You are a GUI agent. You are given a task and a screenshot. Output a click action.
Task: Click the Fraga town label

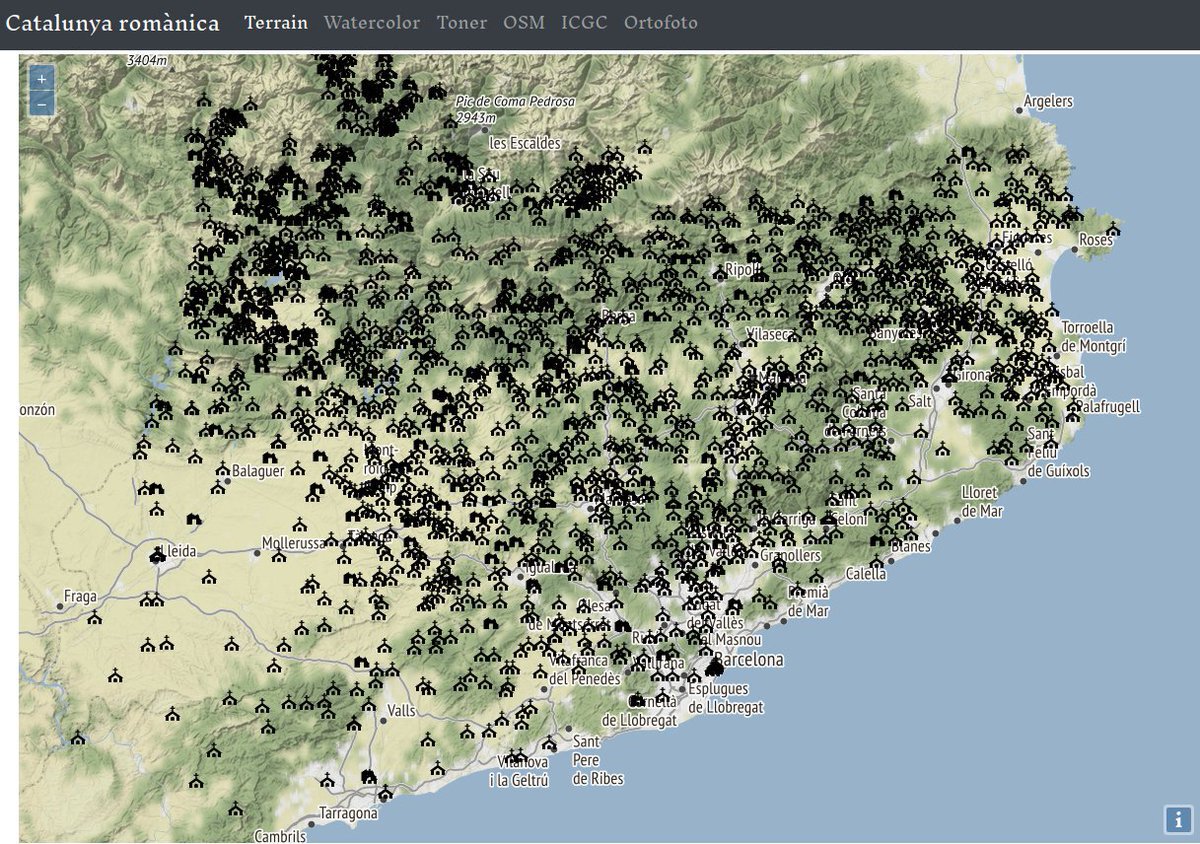(x=80, y=597)
